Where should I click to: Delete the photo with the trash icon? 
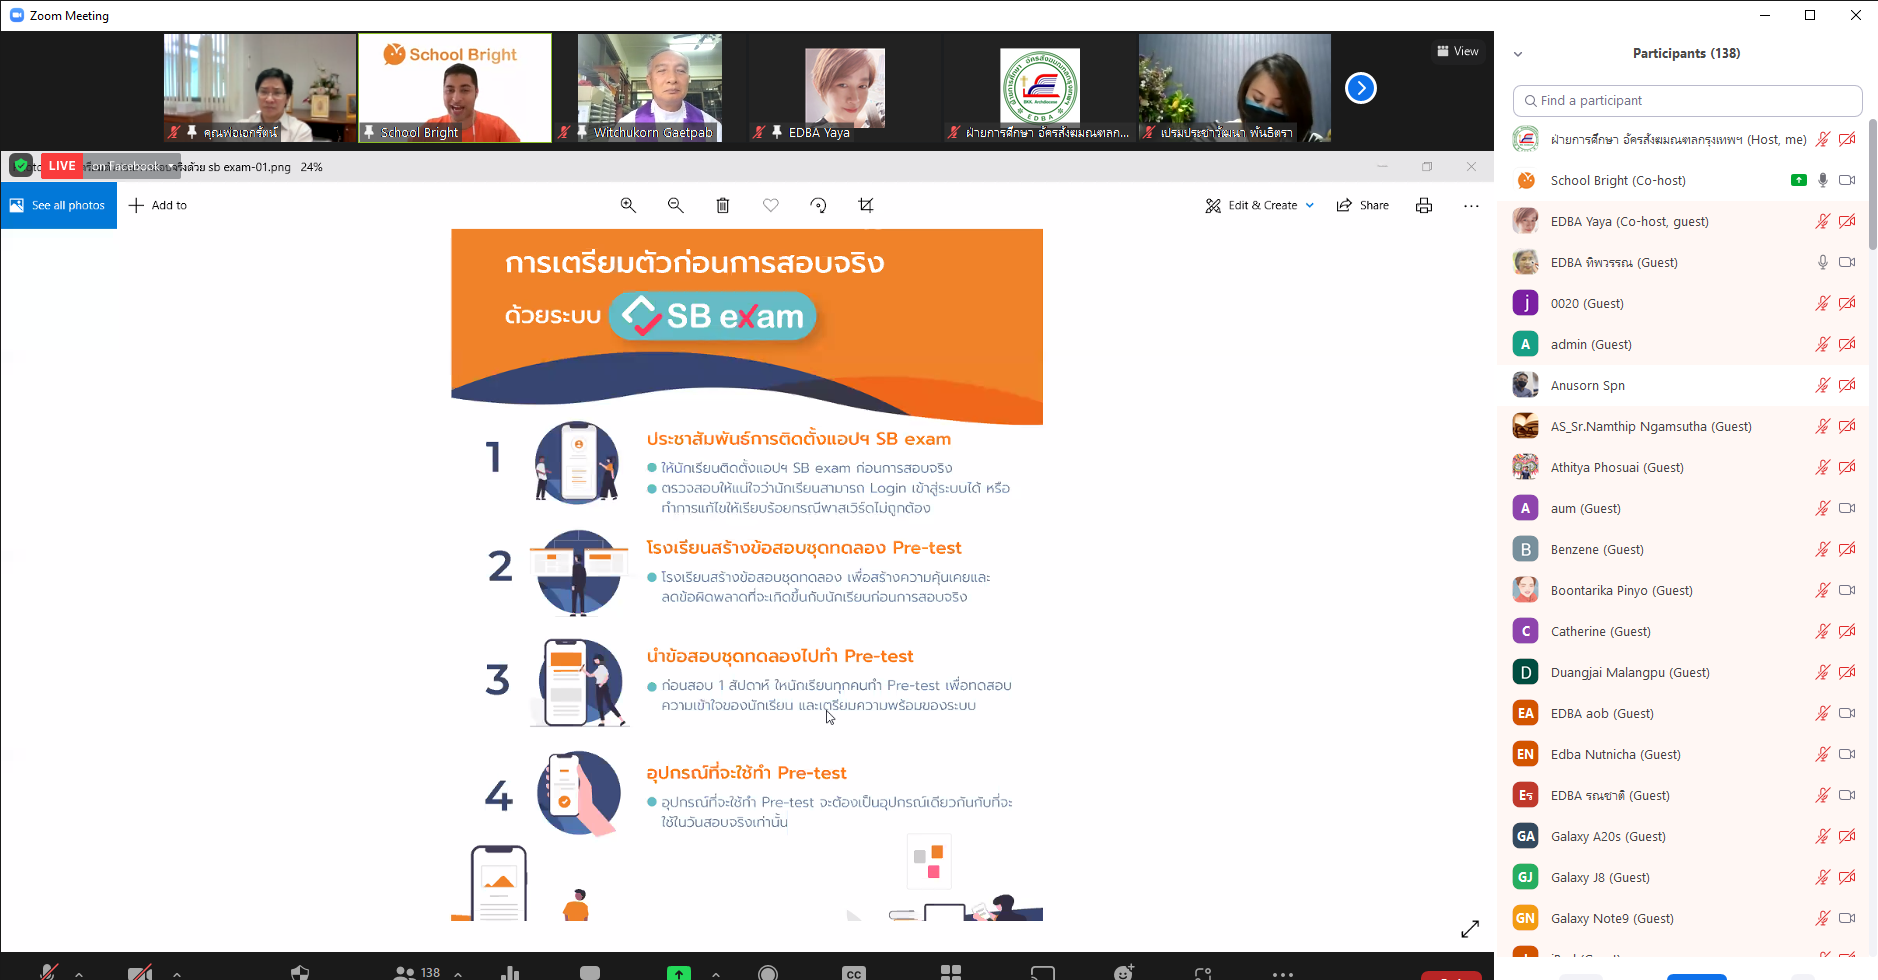[723, 205]
